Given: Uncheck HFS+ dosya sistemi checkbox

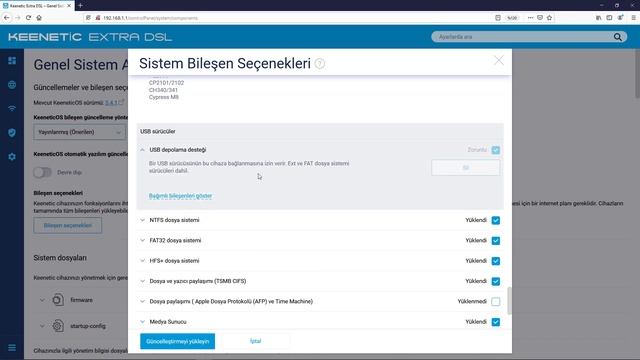Looking at the screenshot, I should pyautogui.click(x=496, y=261).
